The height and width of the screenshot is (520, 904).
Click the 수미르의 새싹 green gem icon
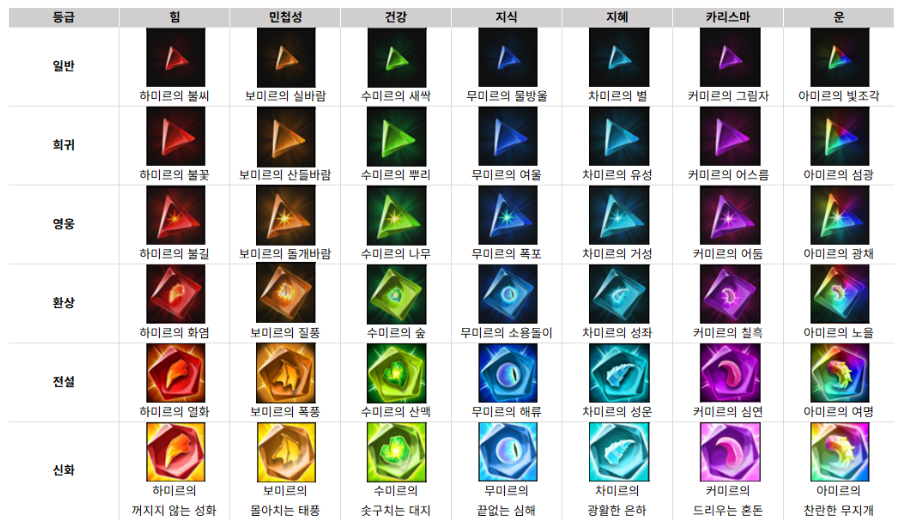coord(397,58)
